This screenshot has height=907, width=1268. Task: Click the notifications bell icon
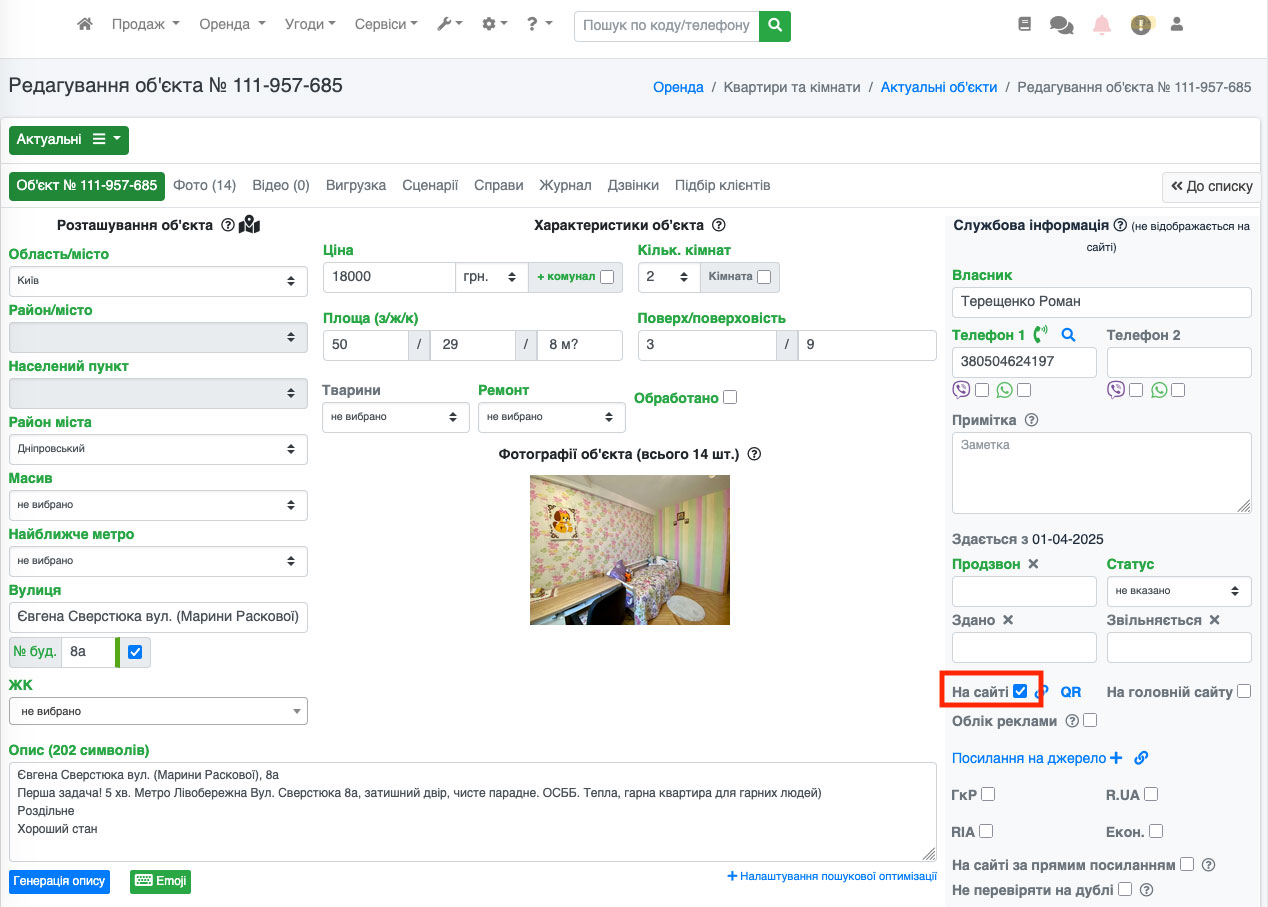click(x=1101, y=25)
